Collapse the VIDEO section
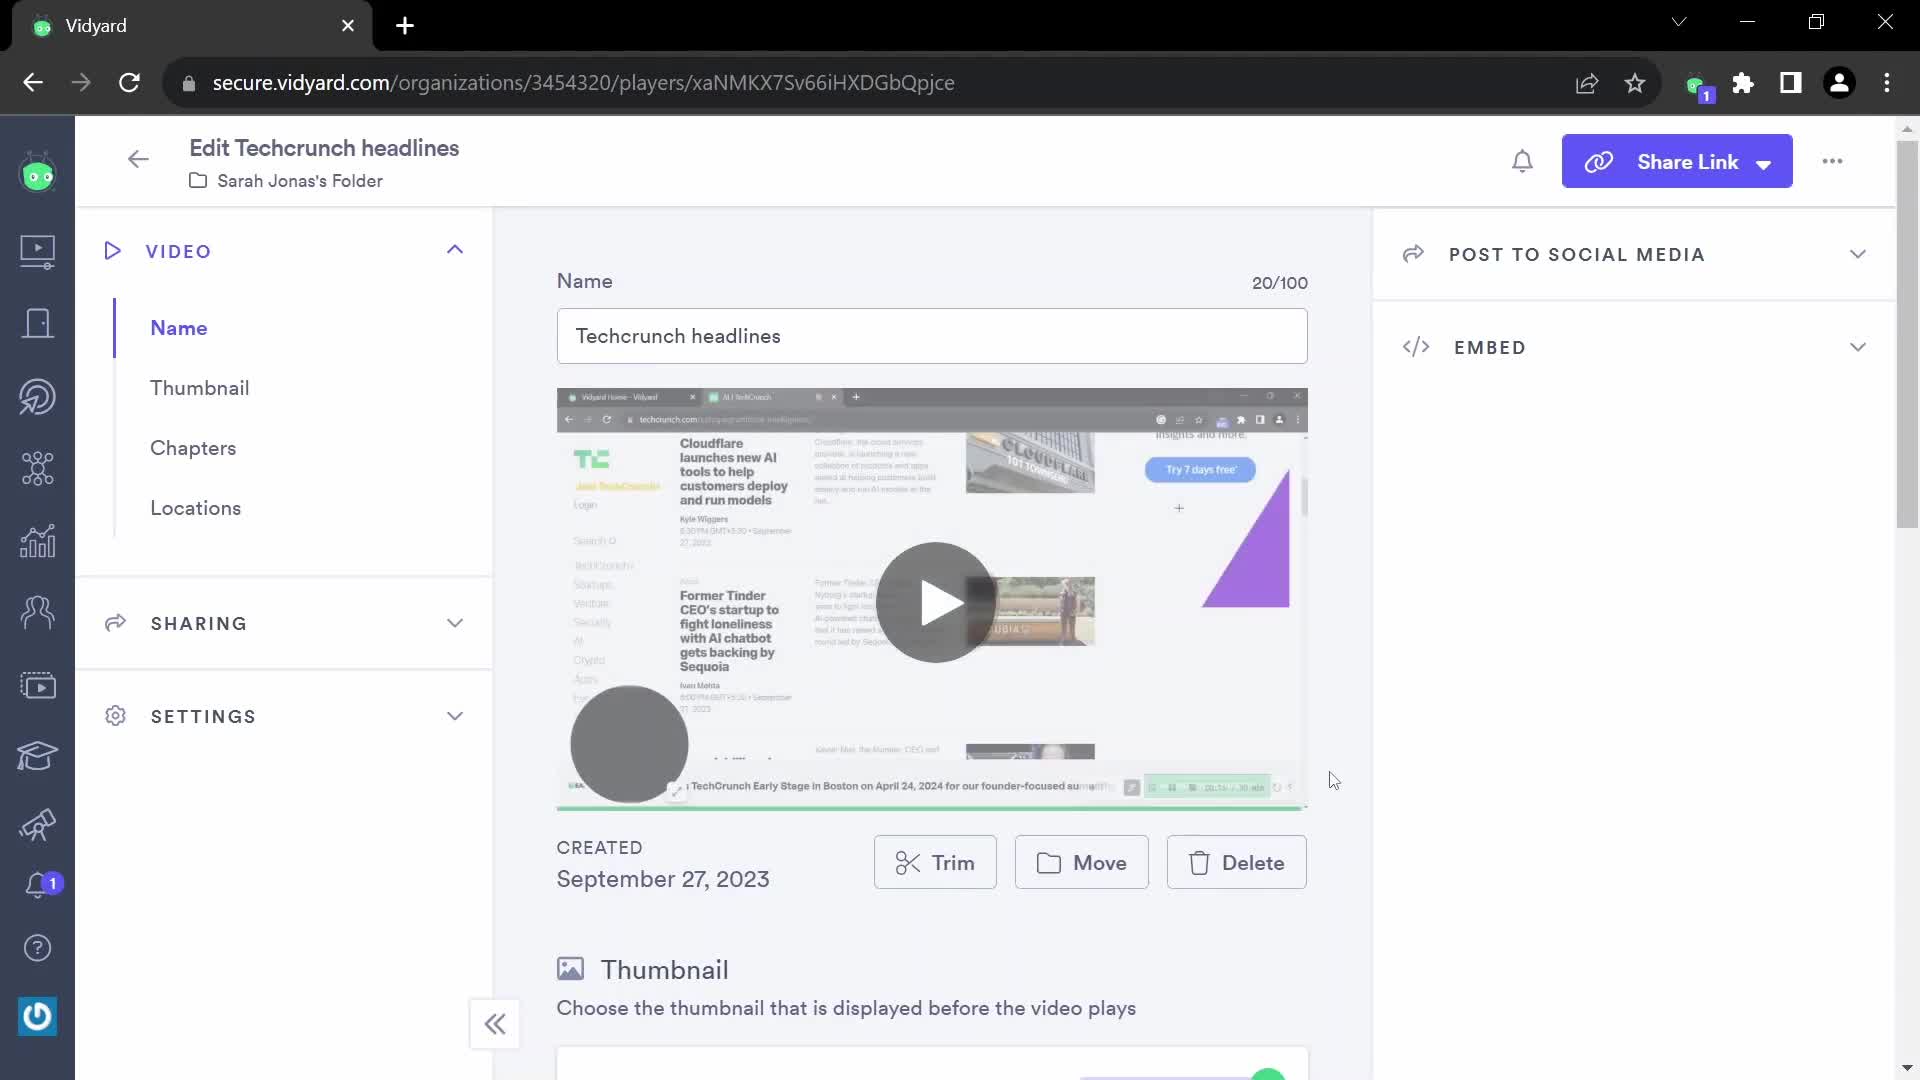1920x1080 pixels. tap(455, 250)
